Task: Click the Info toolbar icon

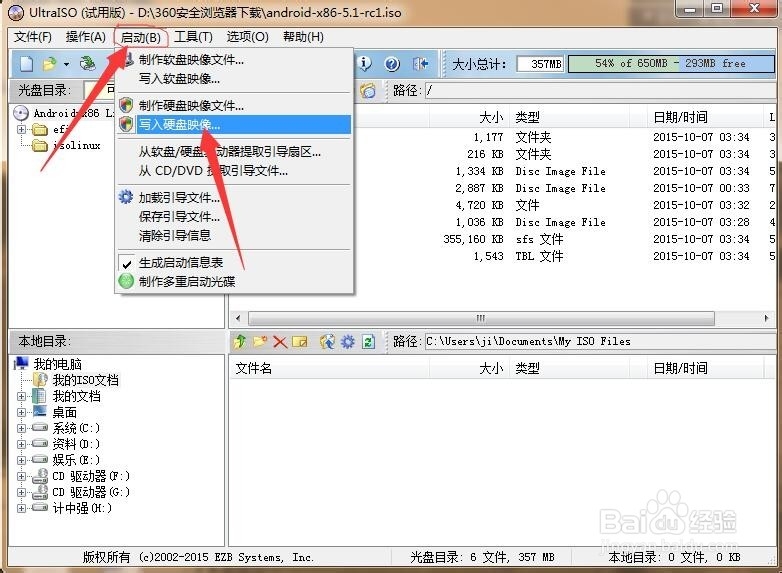Action: coord(366,63)
